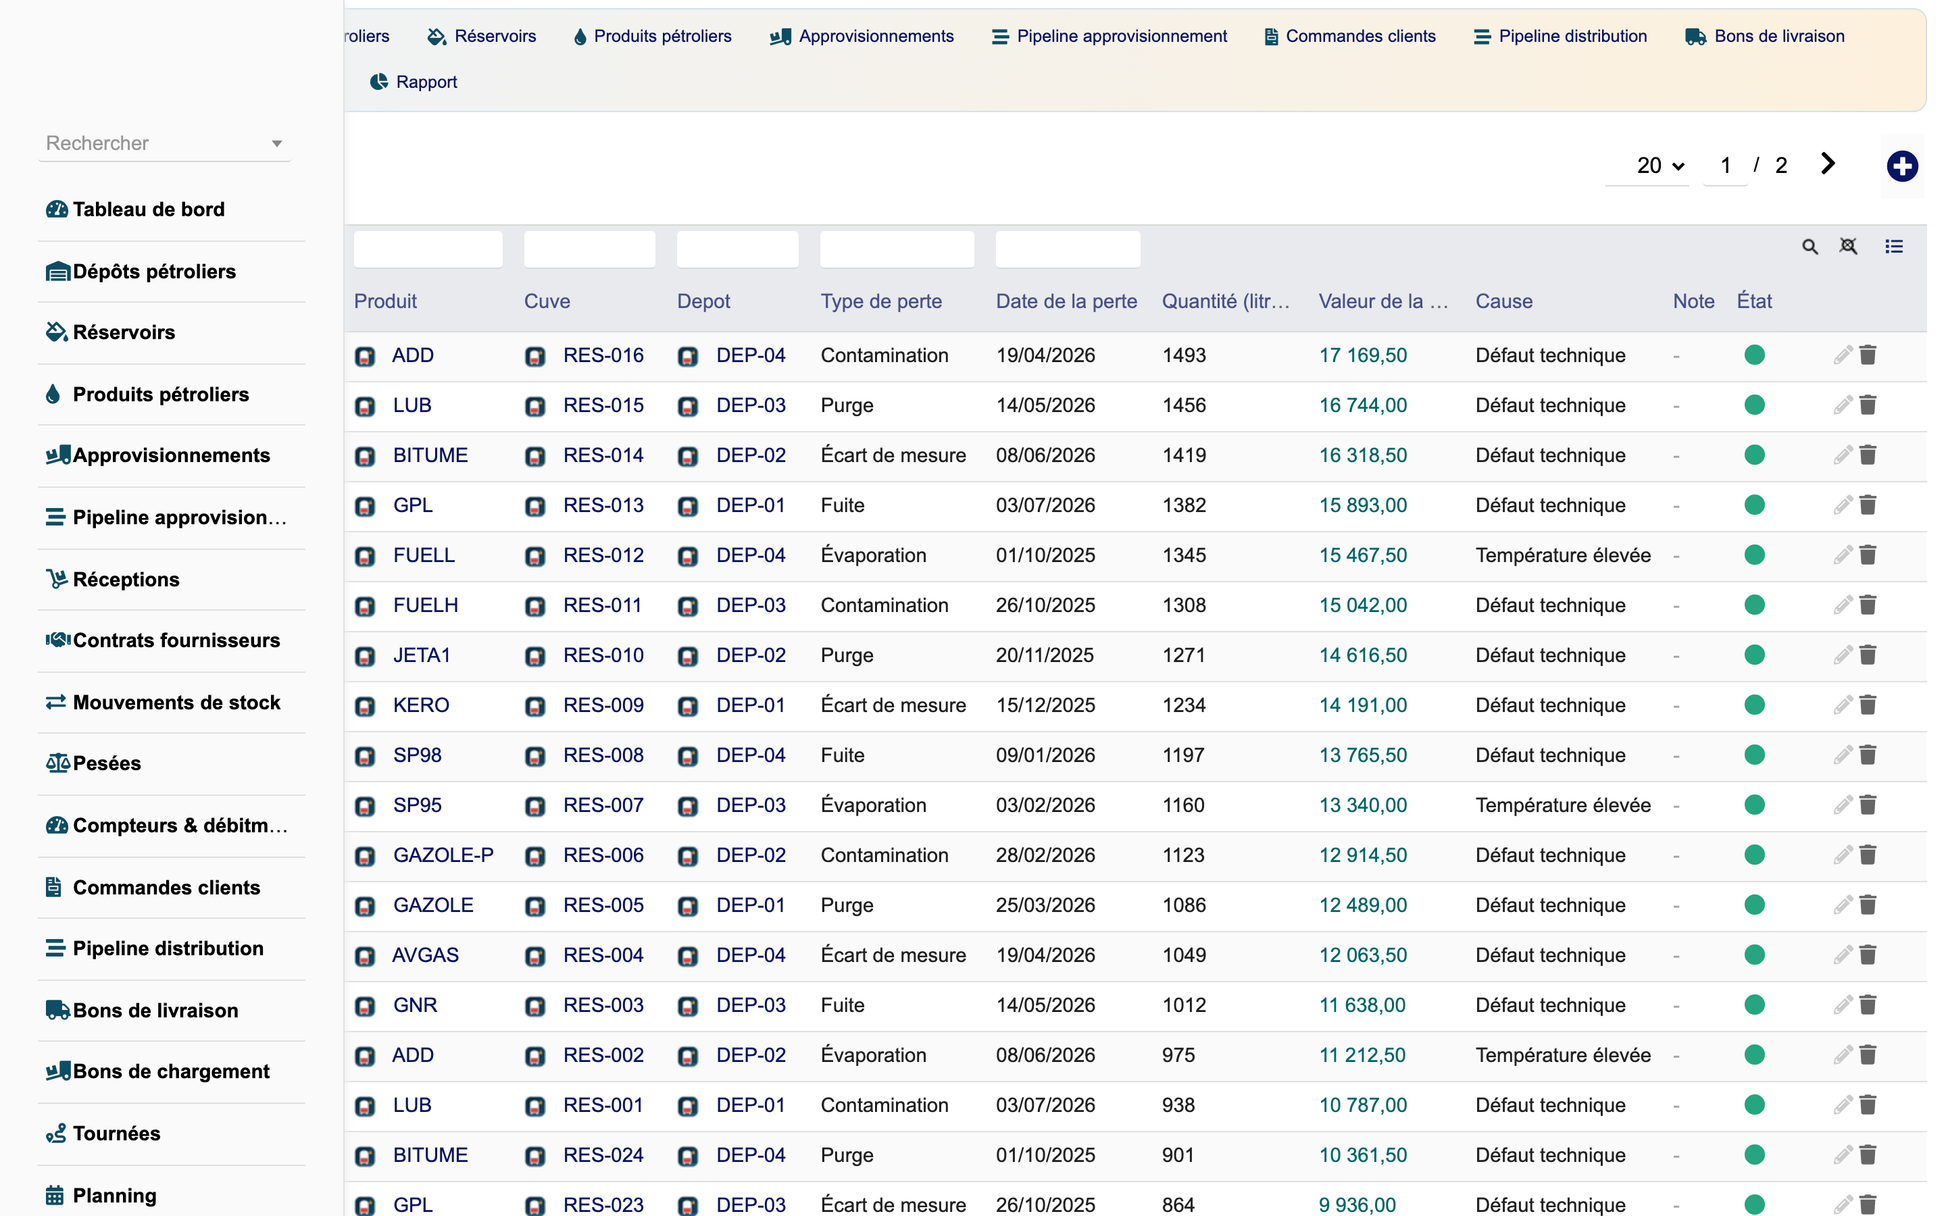Edit the RES-014 BITUME loss record
This screenshot has width=1946, height=1216.
point(1843,455)
